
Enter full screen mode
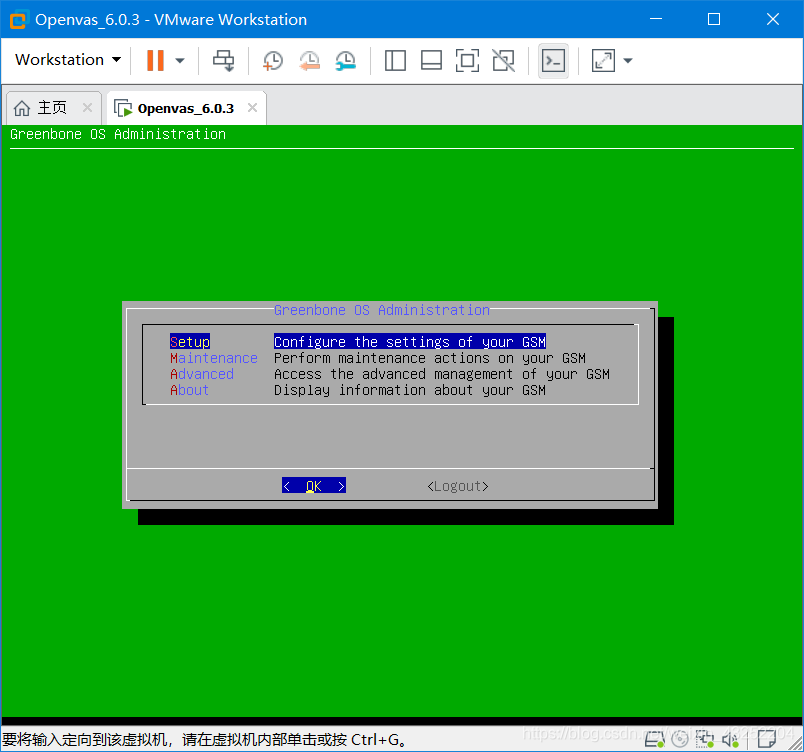(467, 60)
